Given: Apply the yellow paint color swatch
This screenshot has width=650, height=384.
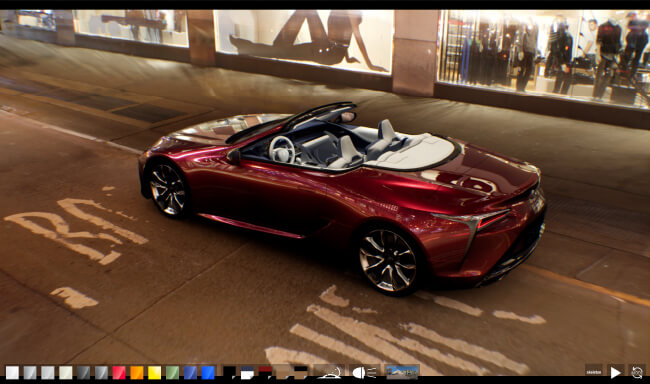Looking at the screenshot, I should (x=155, y=372).
